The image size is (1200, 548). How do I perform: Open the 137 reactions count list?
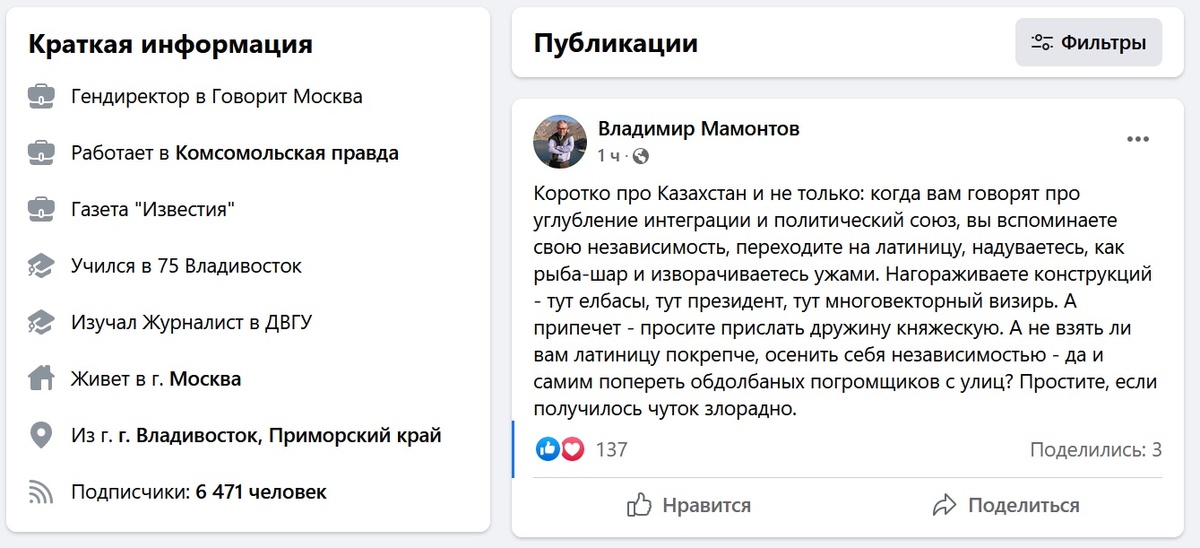[611, 450]
